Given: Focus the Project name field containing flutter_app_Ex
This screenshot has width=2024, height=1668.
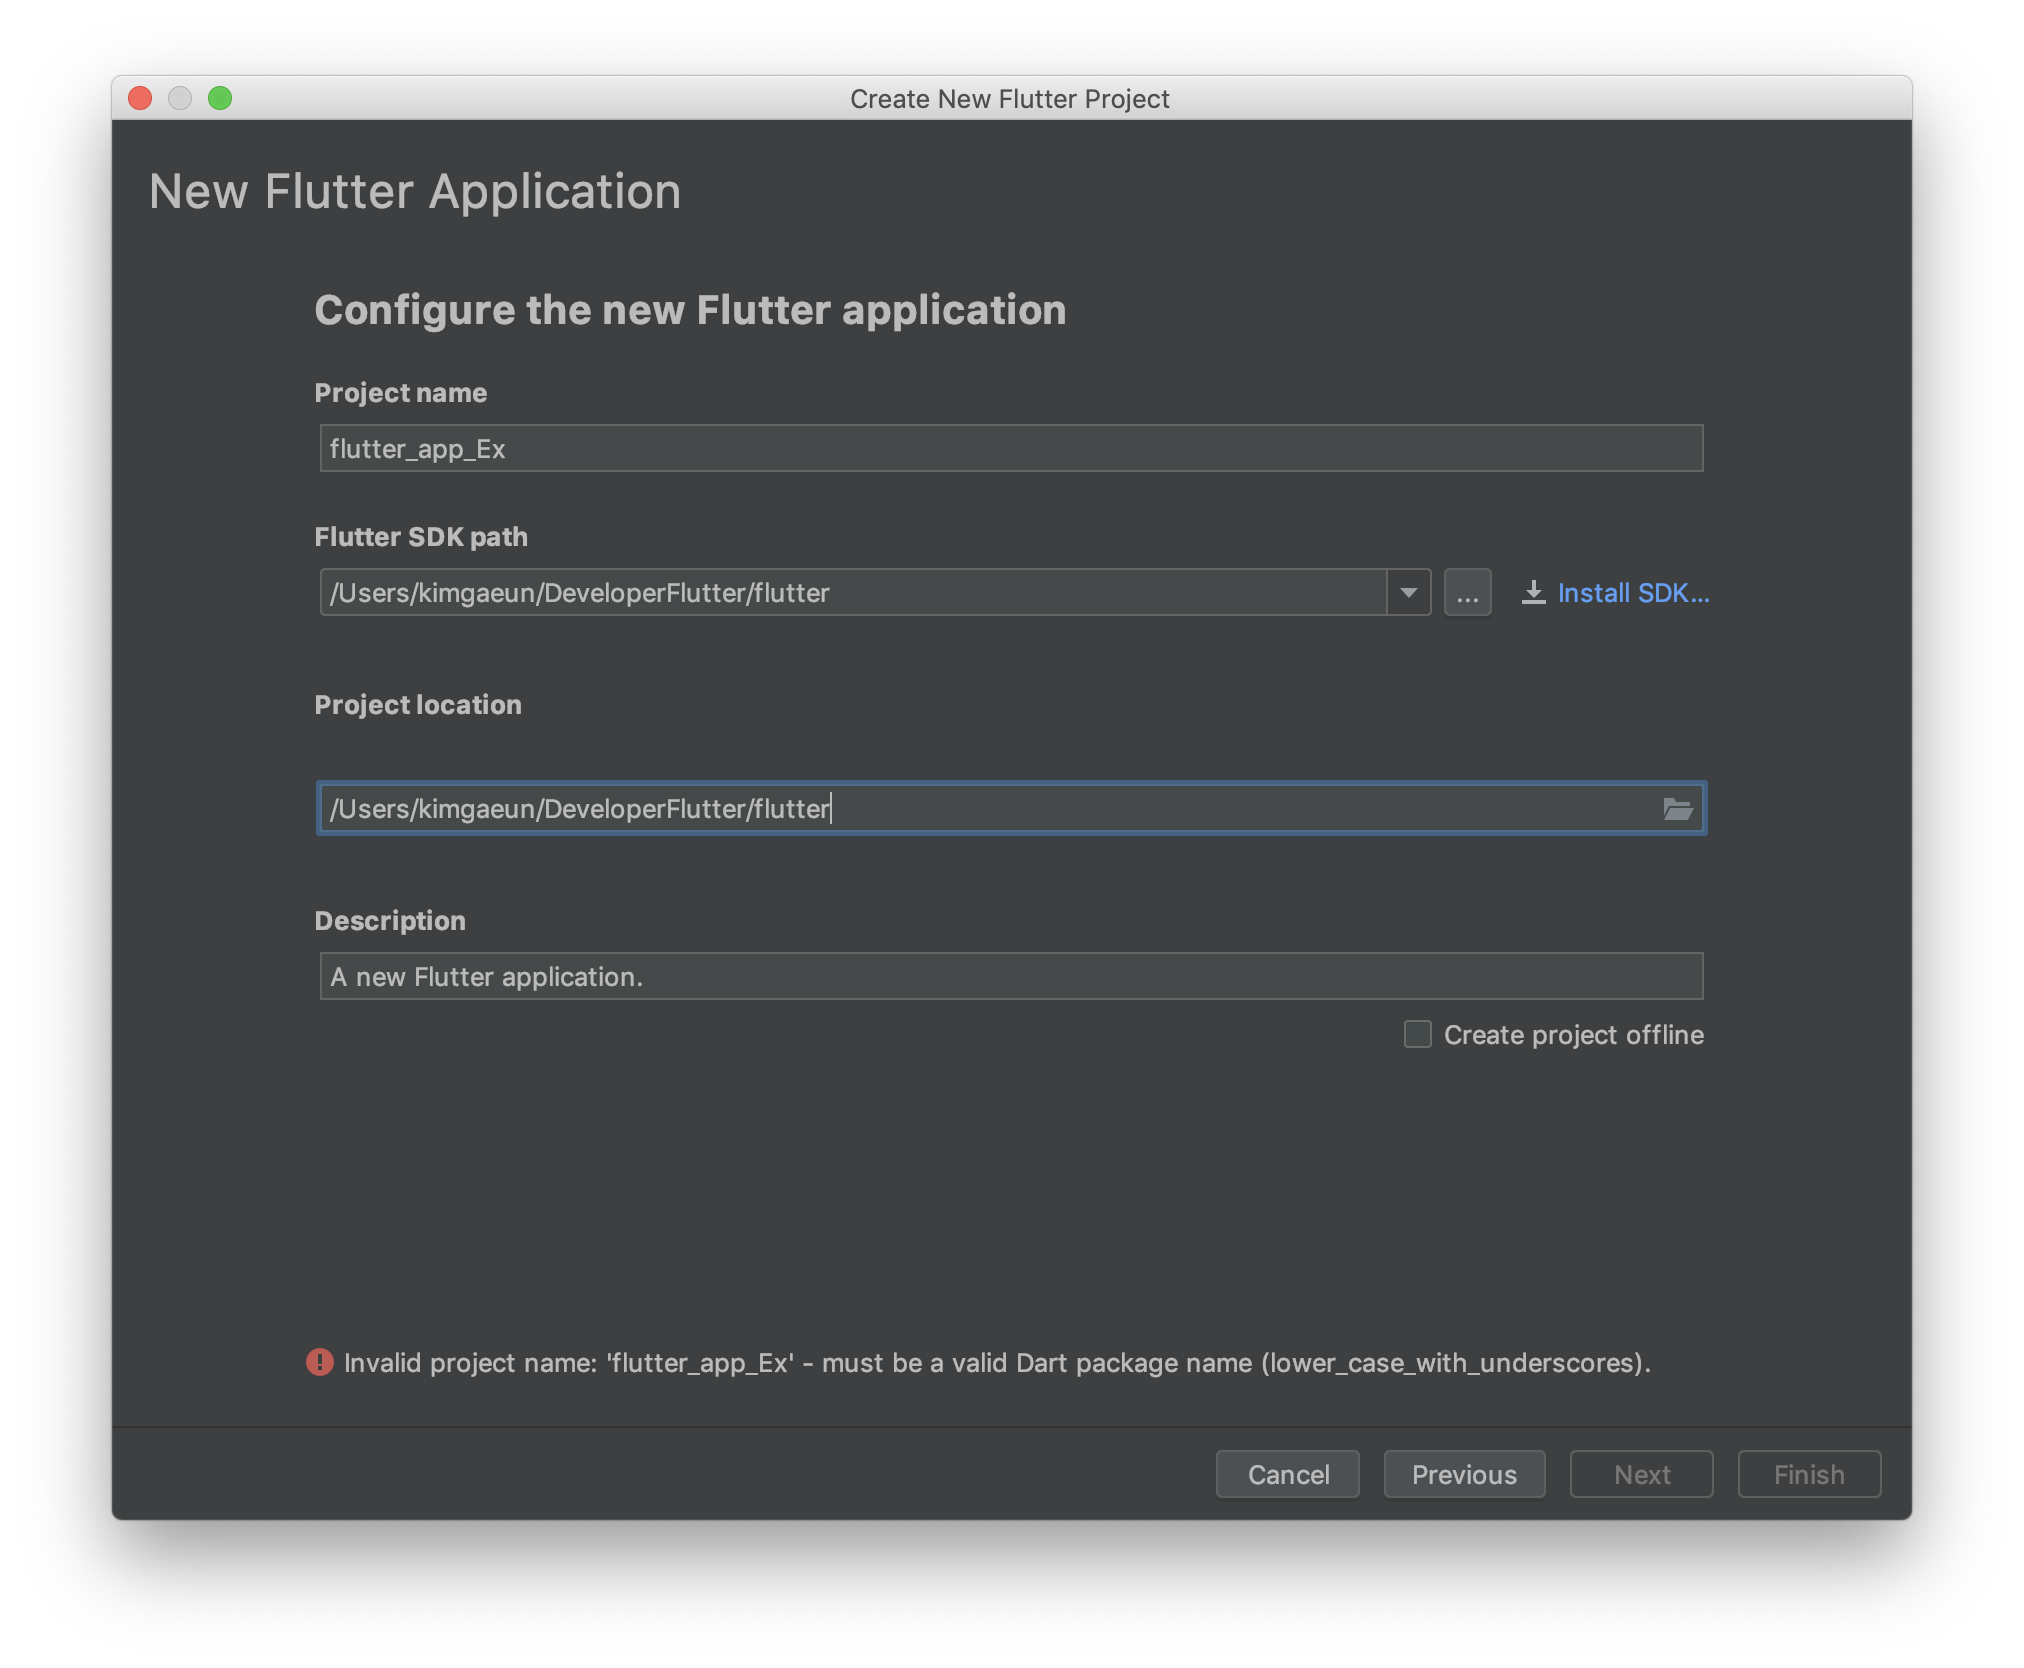Looking at the screenshot, I should [x=1011, y=448].
